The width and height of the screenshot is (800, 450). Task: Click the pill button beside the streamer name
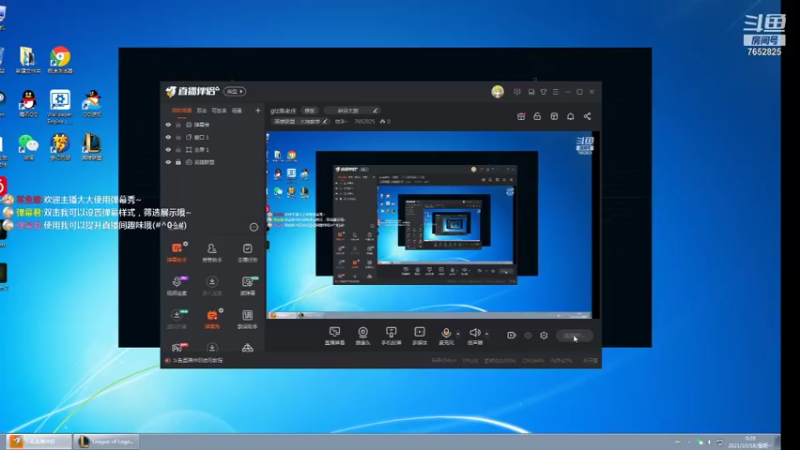pyautogui.click(x=310, y=110)
